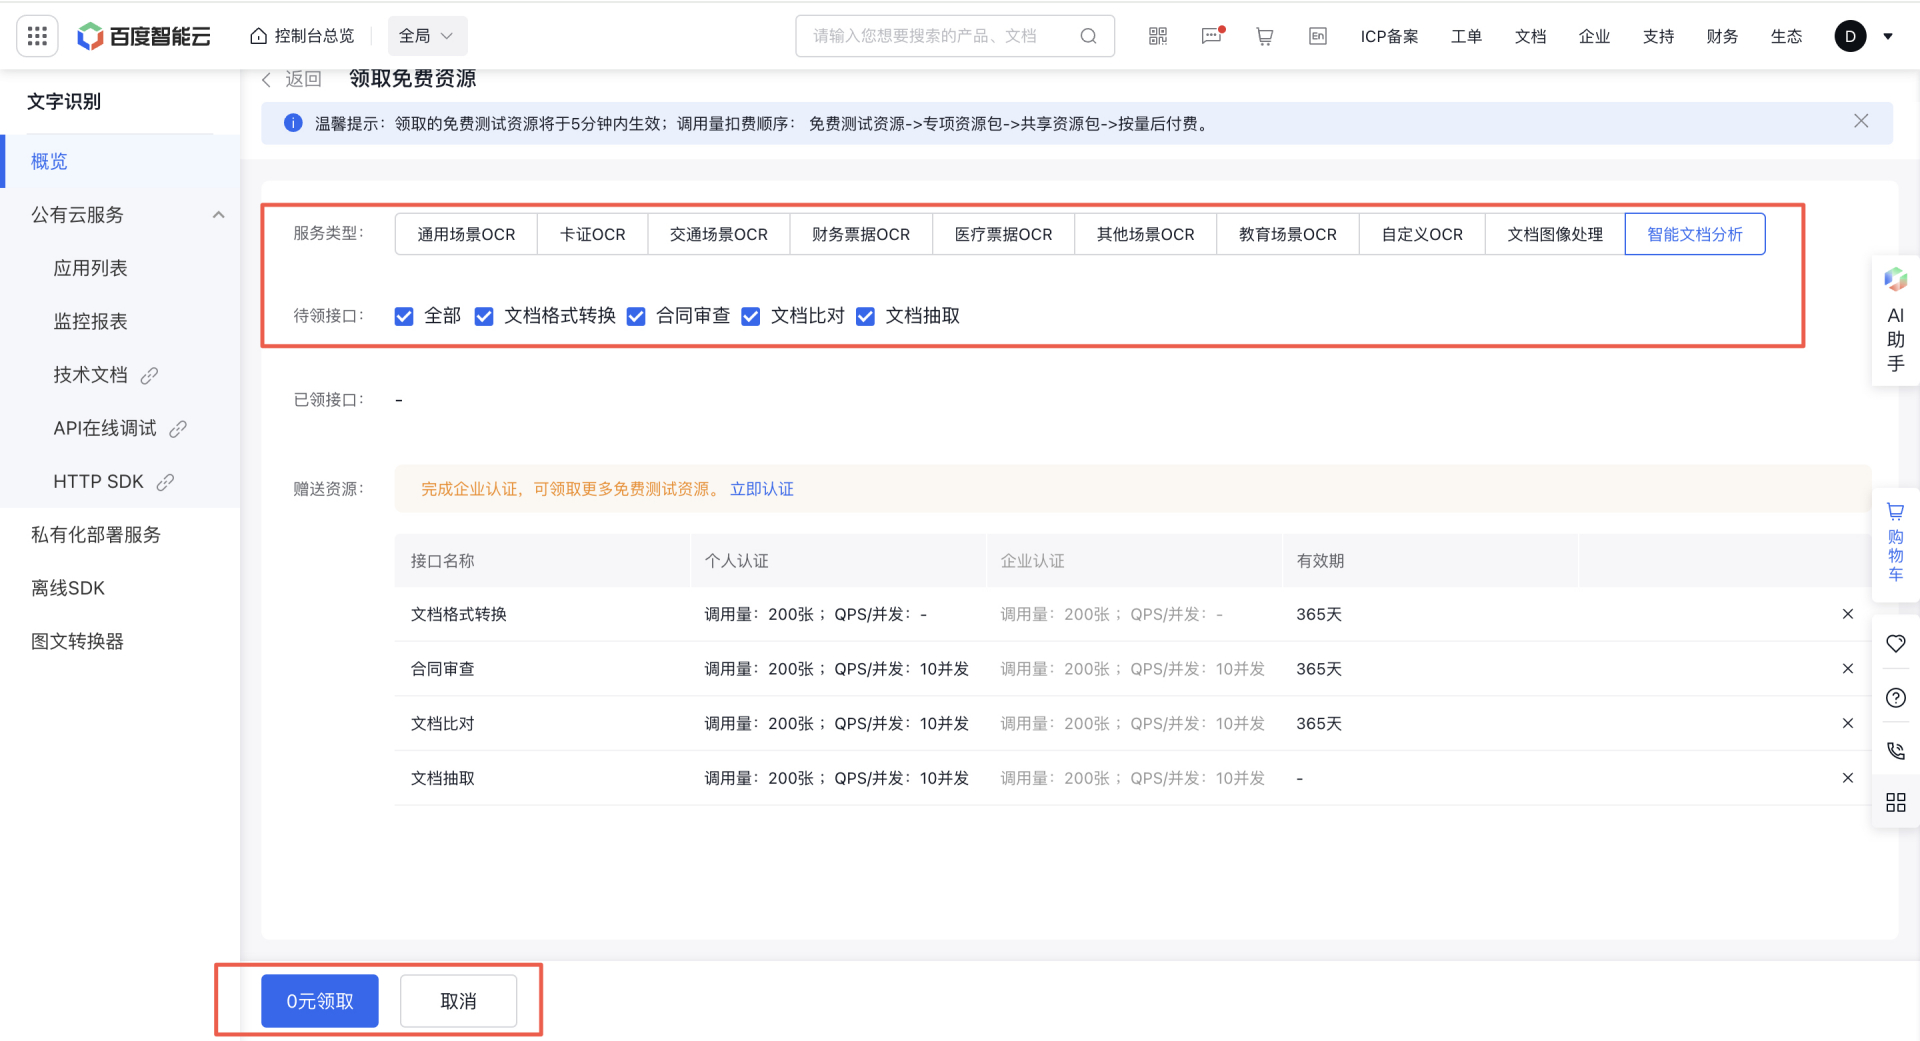1920x1041 pixels.
Task: Uncheck the 合同审查 checkbox
Action: pyautogui.click(x=636, y=317)
